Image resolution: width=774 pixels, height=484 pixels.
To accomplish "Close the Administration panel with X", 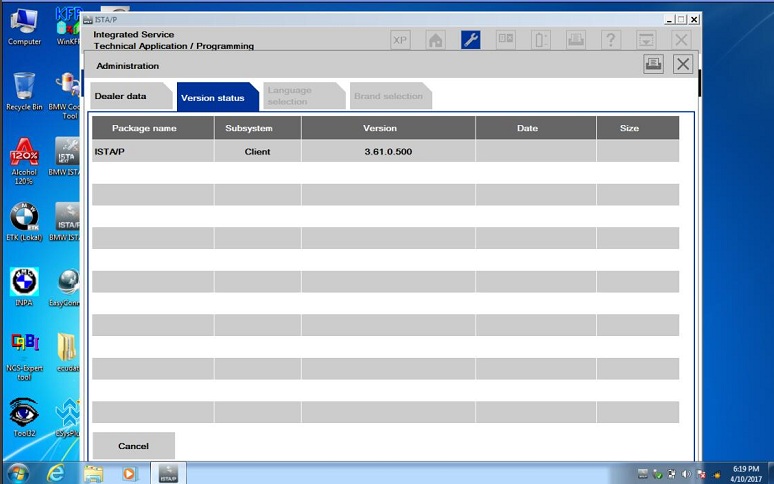I will click(683, 65).
